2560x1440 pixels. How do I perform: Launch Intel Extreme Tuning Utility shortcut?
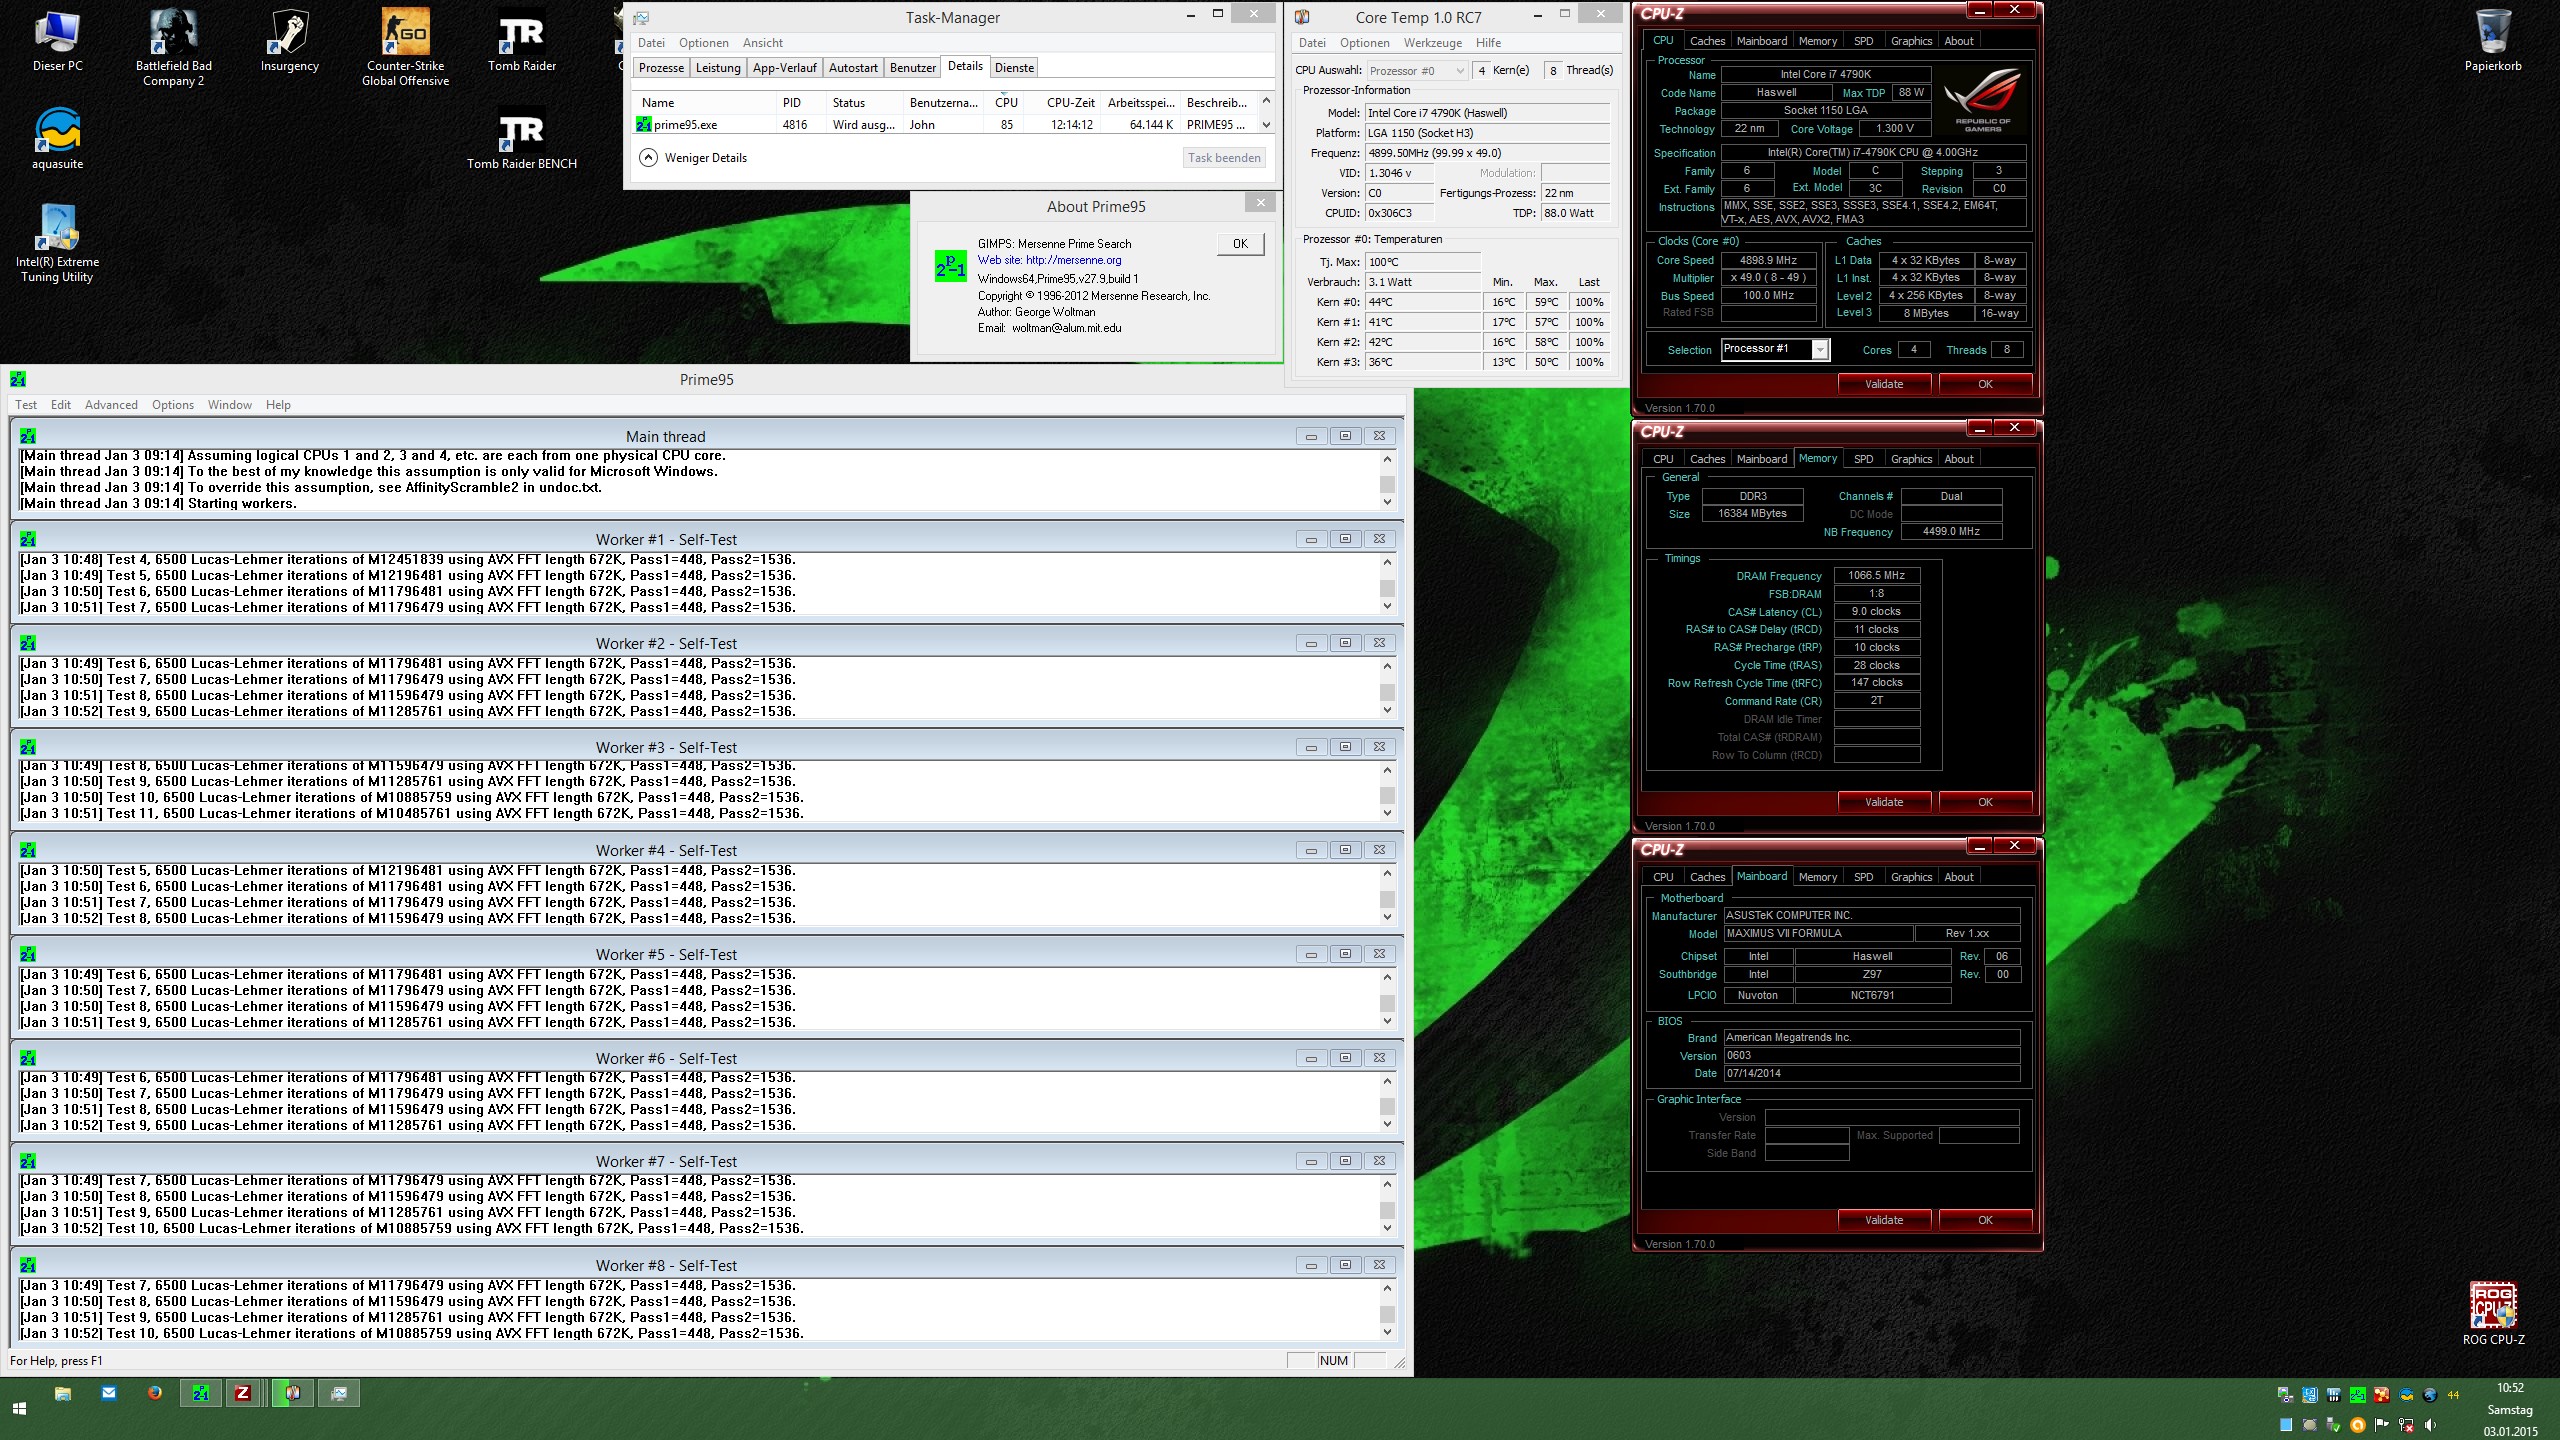[x=57, y=230]
